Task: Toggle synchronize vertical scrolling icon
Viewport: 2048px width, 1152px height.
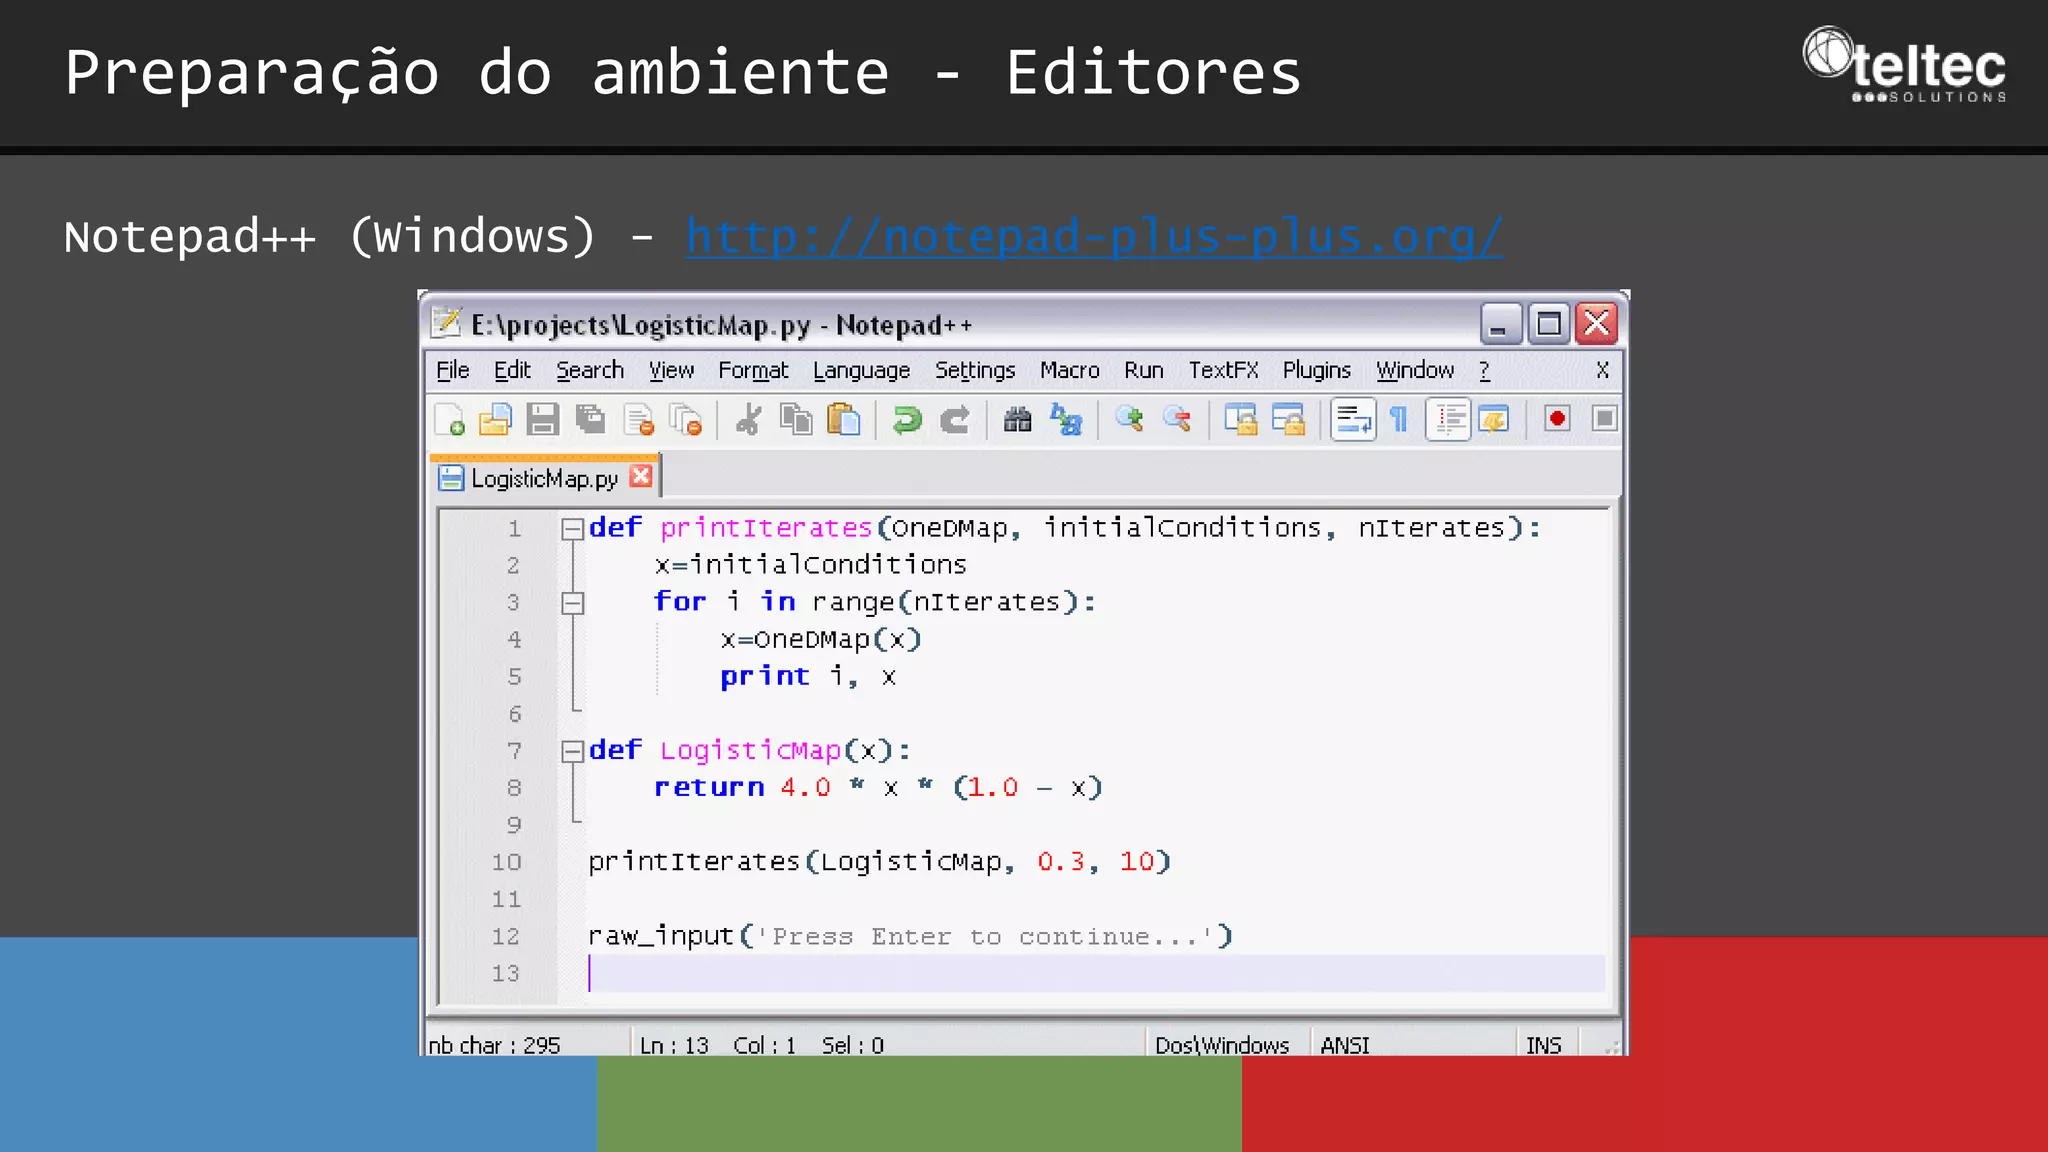Action: (x=1241, y=420)
